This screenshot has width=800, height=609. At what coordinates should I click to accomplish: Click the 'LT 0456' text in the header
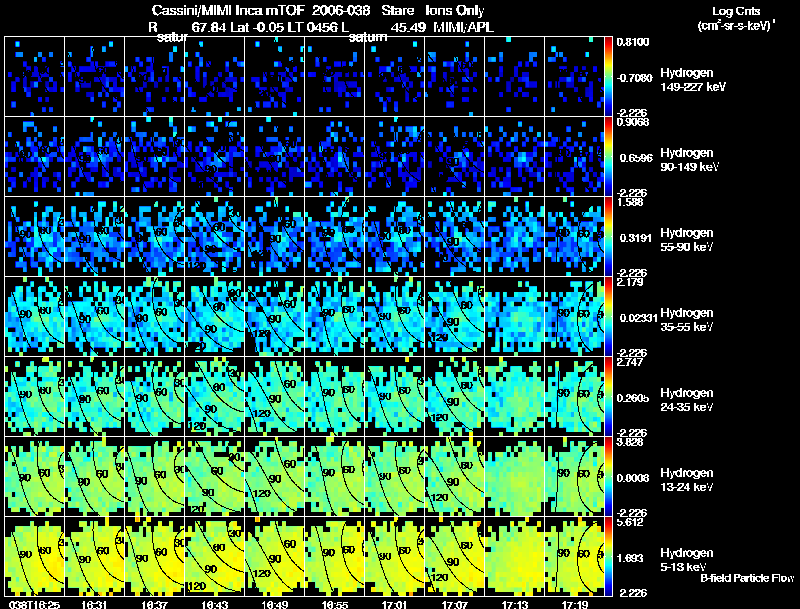311,28
